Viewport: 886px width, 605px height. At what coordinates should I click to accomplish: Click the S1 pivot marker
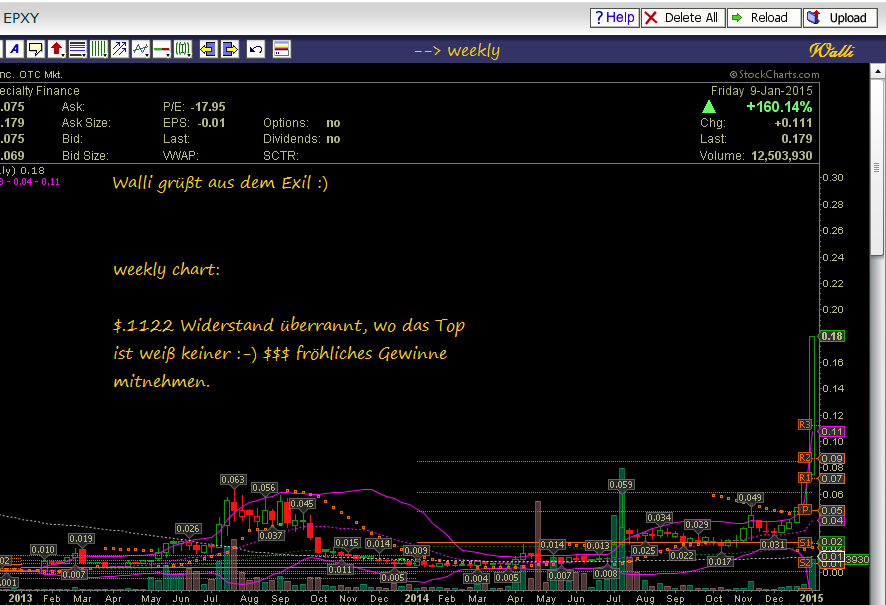click(805, 542)
